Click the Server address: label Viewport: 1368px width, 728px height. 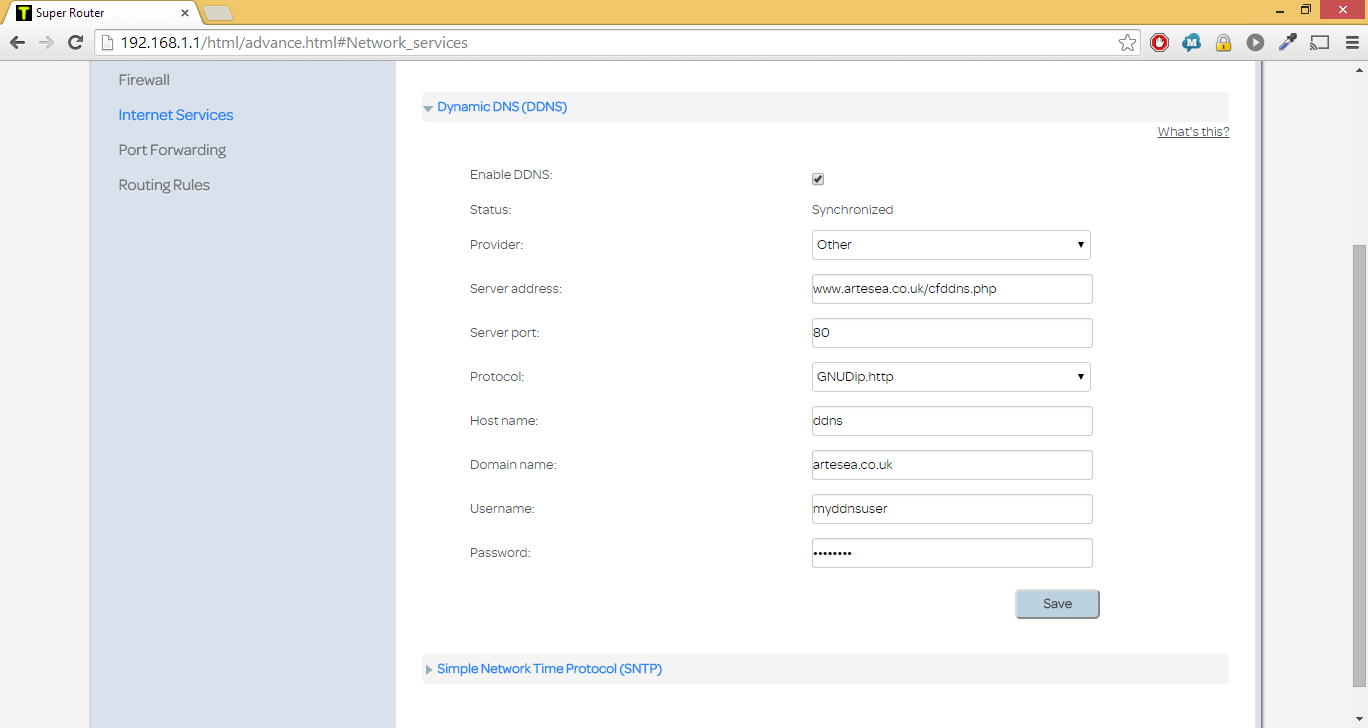pos(516,289)
